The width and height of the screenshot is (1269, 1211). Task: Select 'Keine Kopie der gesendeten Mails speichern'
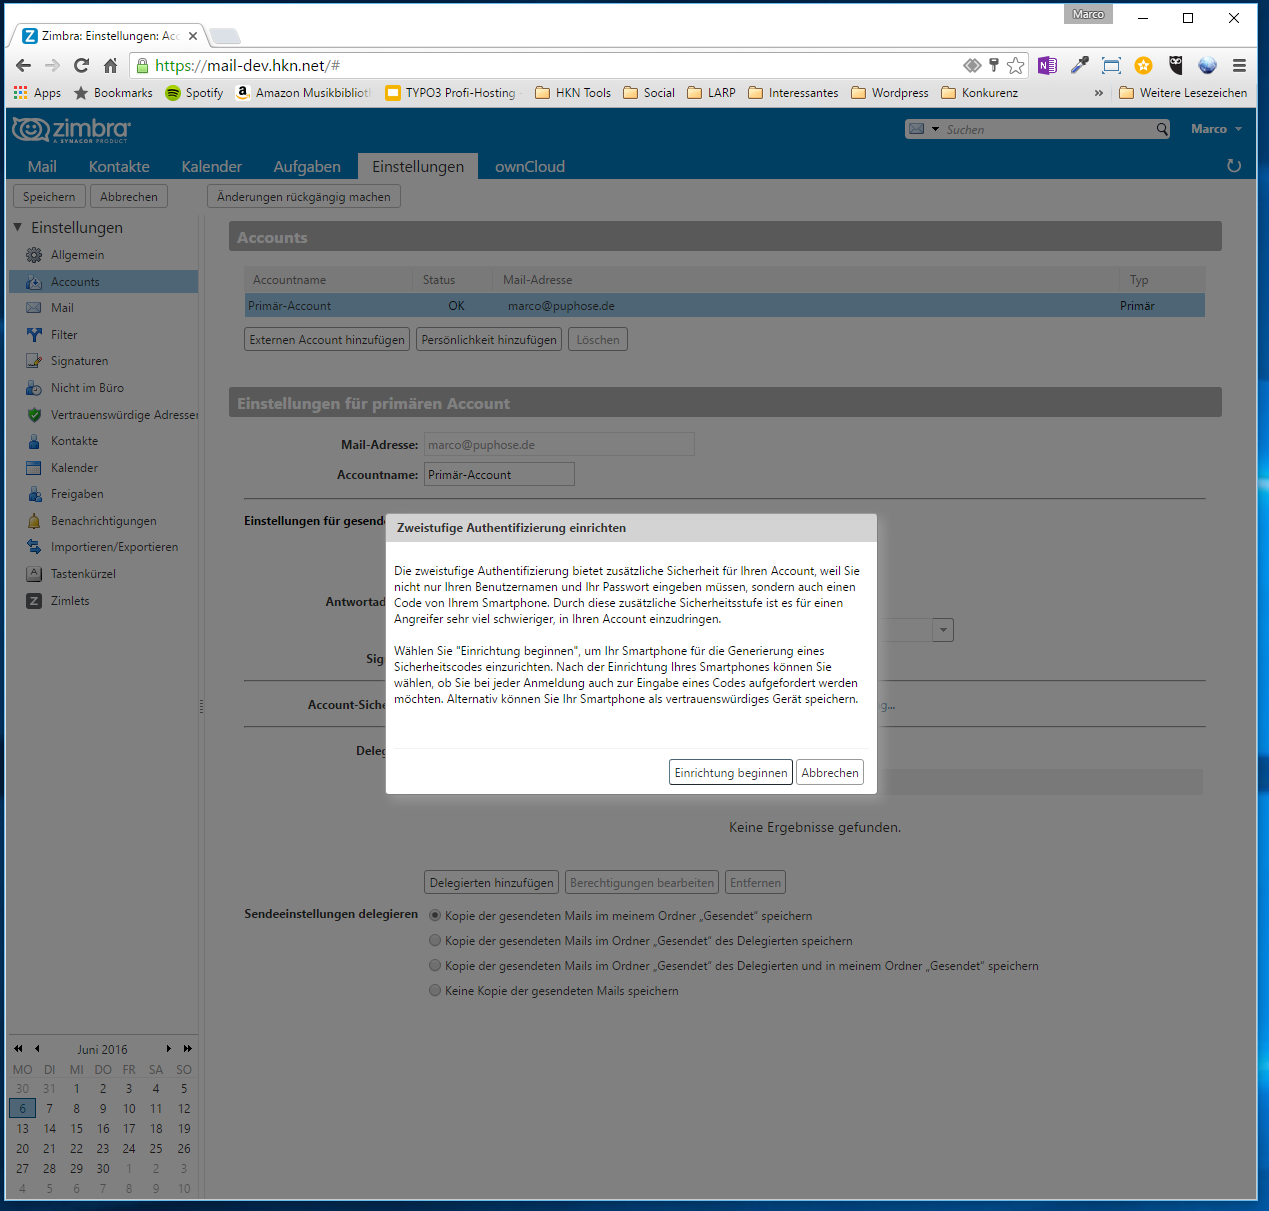click(435, 991)
